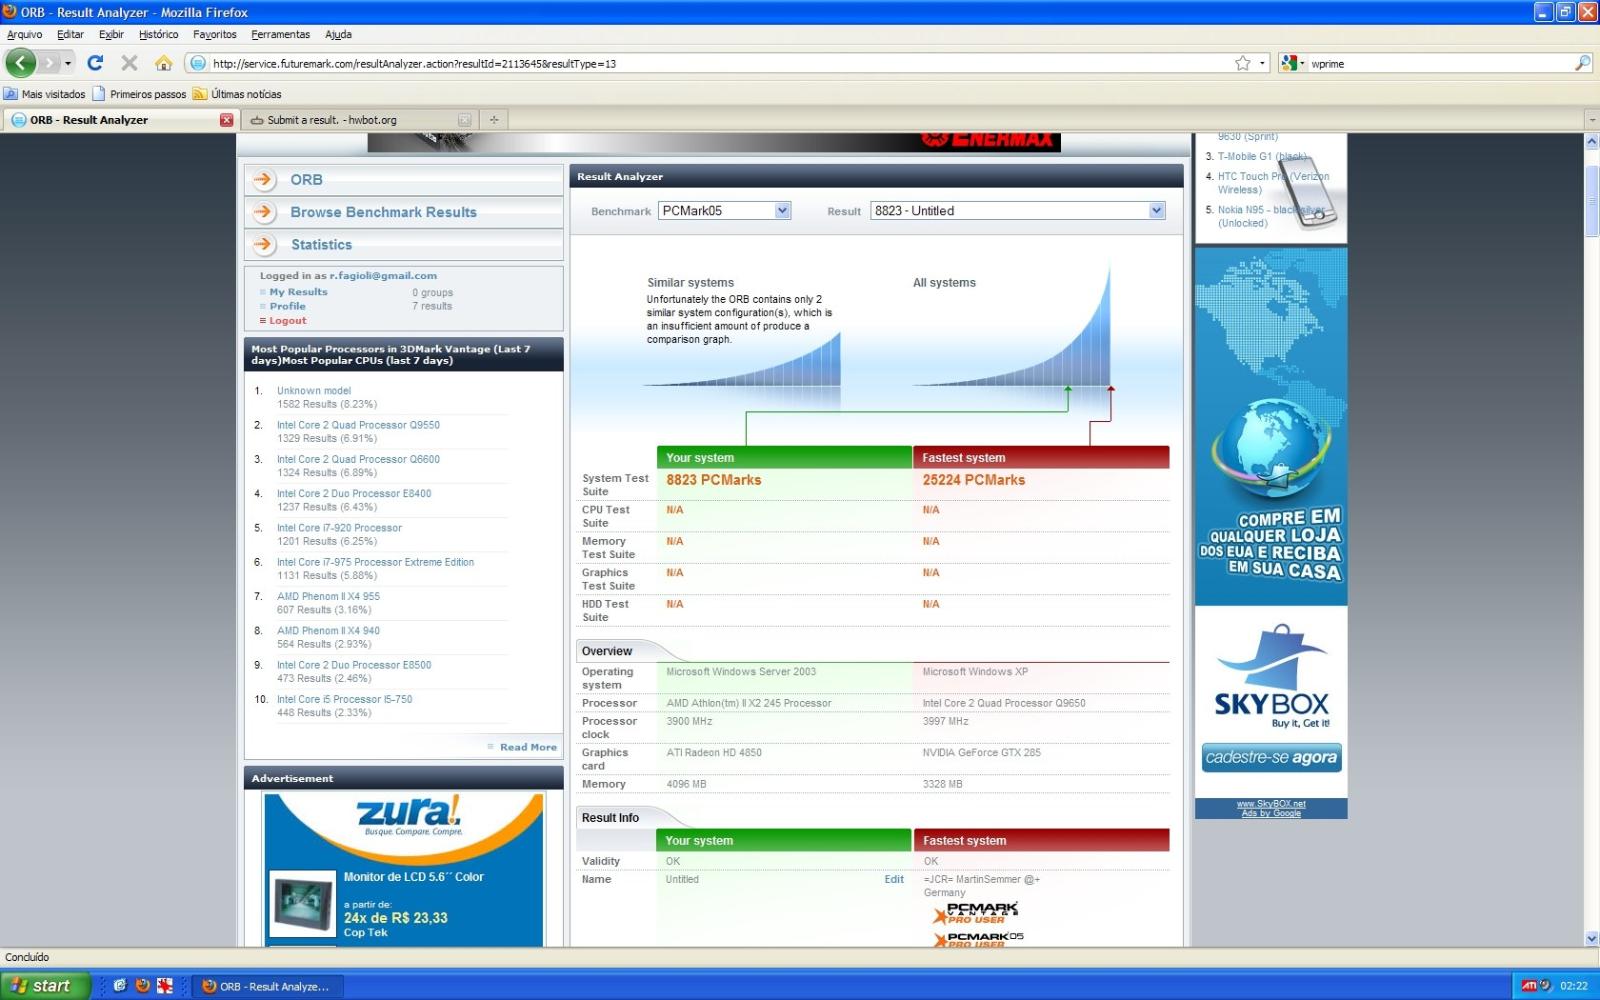This screenshot has width=1600, height=1000.
Task: Open back/forward history dropdown arrow
Action: (68, 63)
